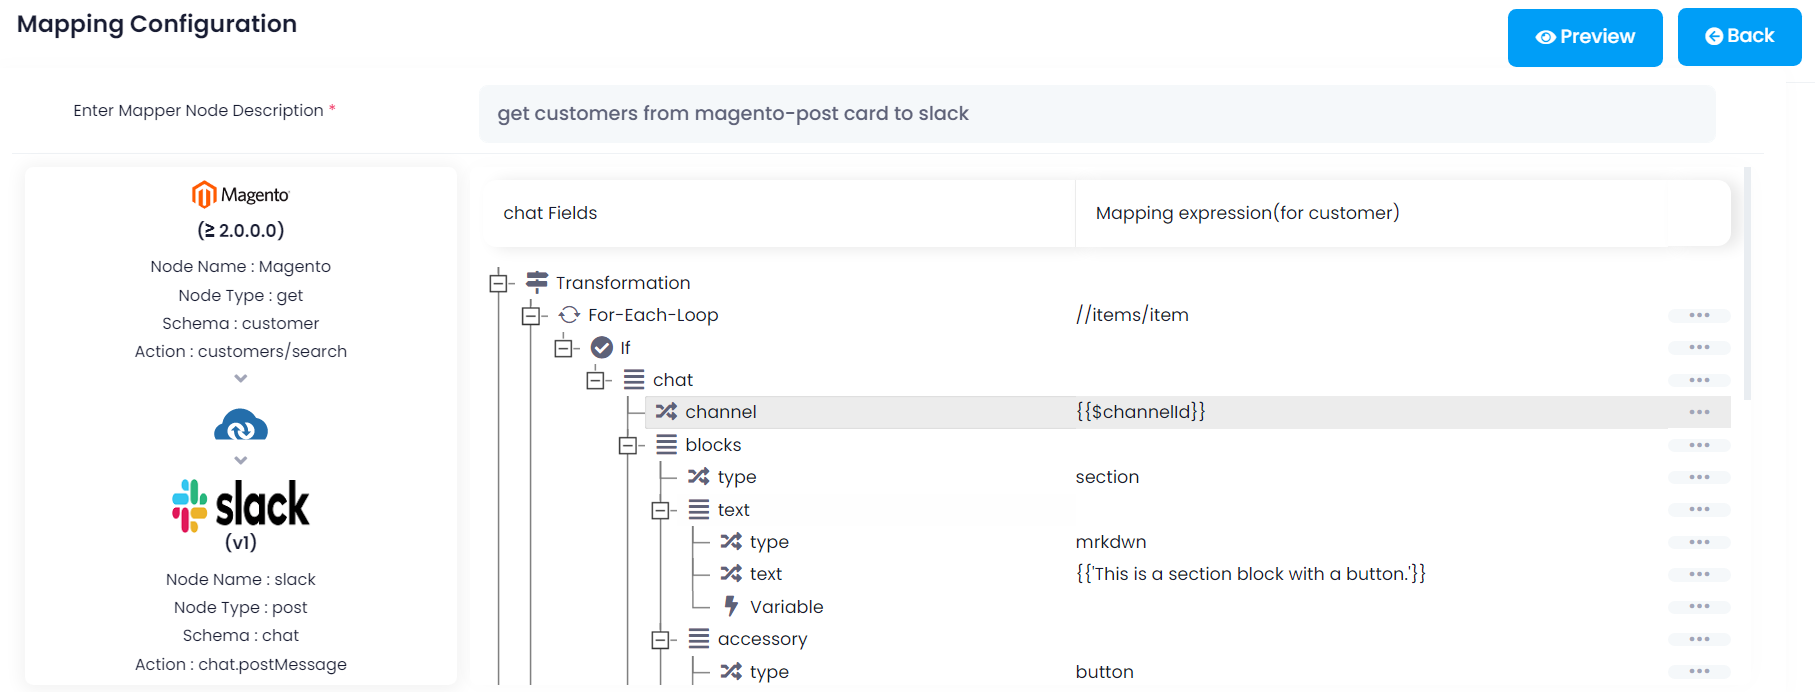Click the Variable lightning bolt icon
This screenshot has height=692, width=1815.
tap(730, 606)
